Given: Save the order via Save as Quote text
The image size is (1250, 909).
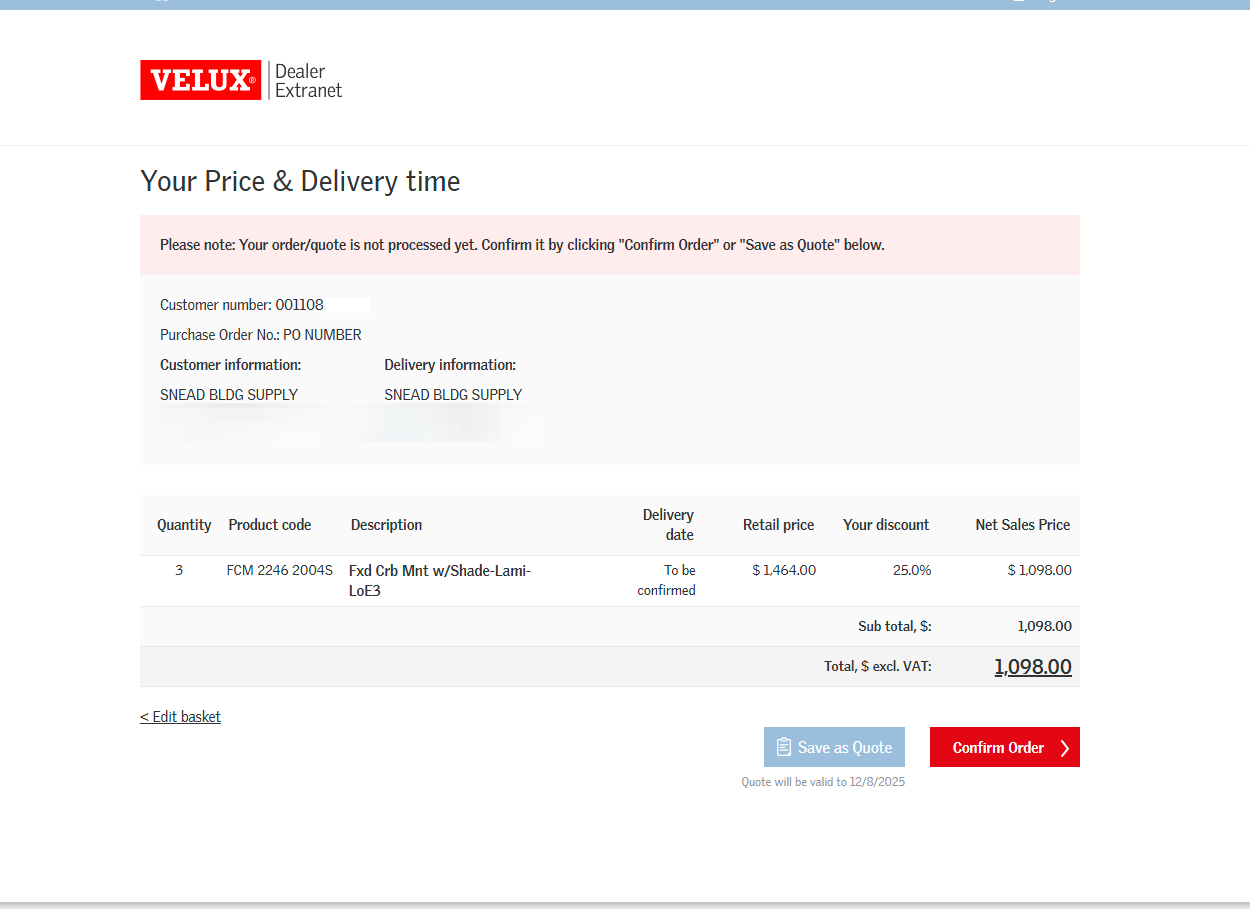Looking at the screenshot, I should click(x=844, y=747).
